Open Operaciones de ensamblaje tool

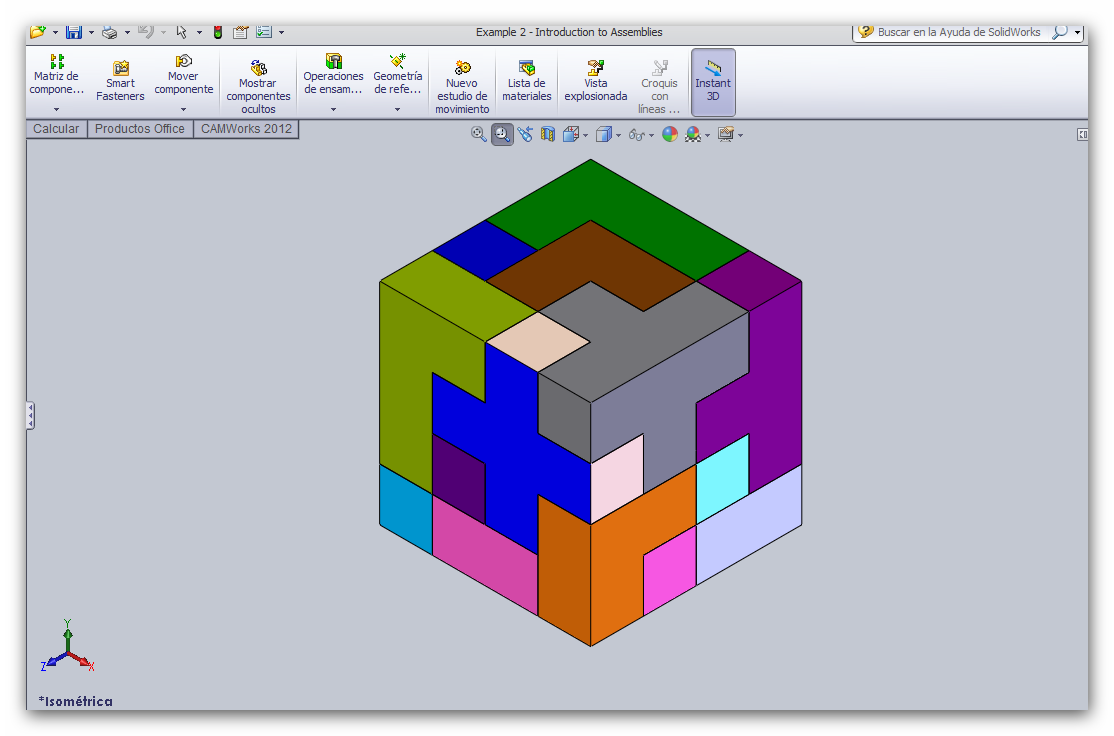coord(333,75)
